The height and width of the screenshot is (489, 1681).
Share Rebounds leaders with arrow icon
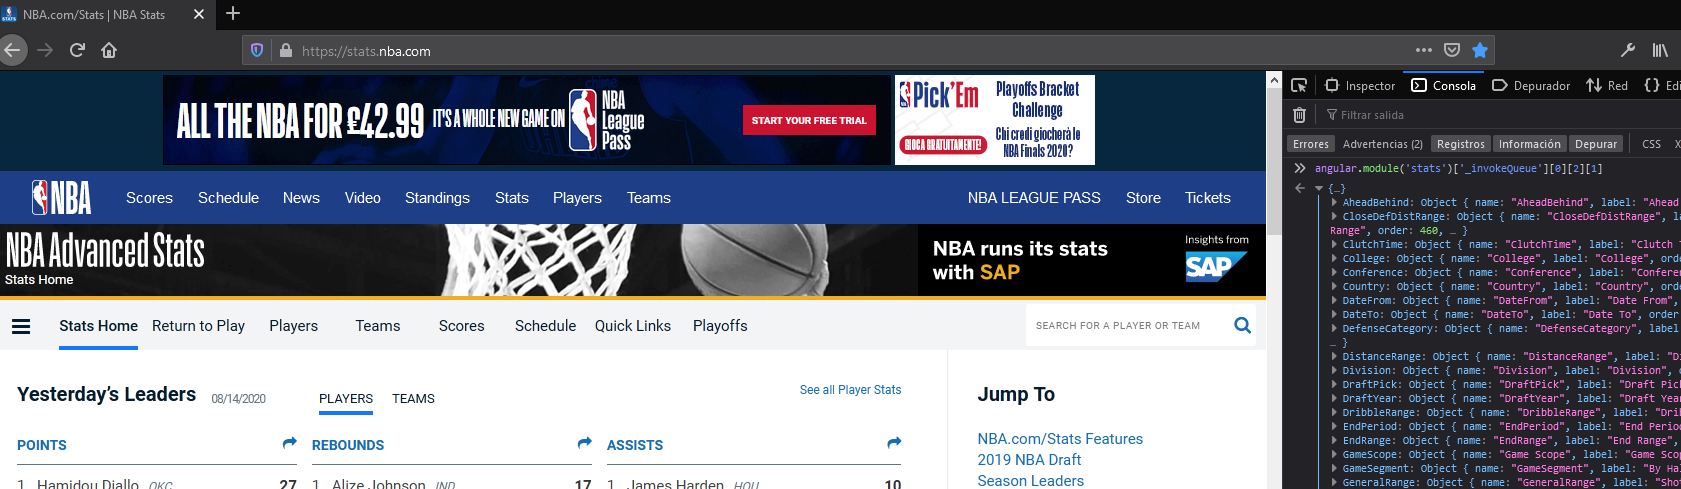584,443
